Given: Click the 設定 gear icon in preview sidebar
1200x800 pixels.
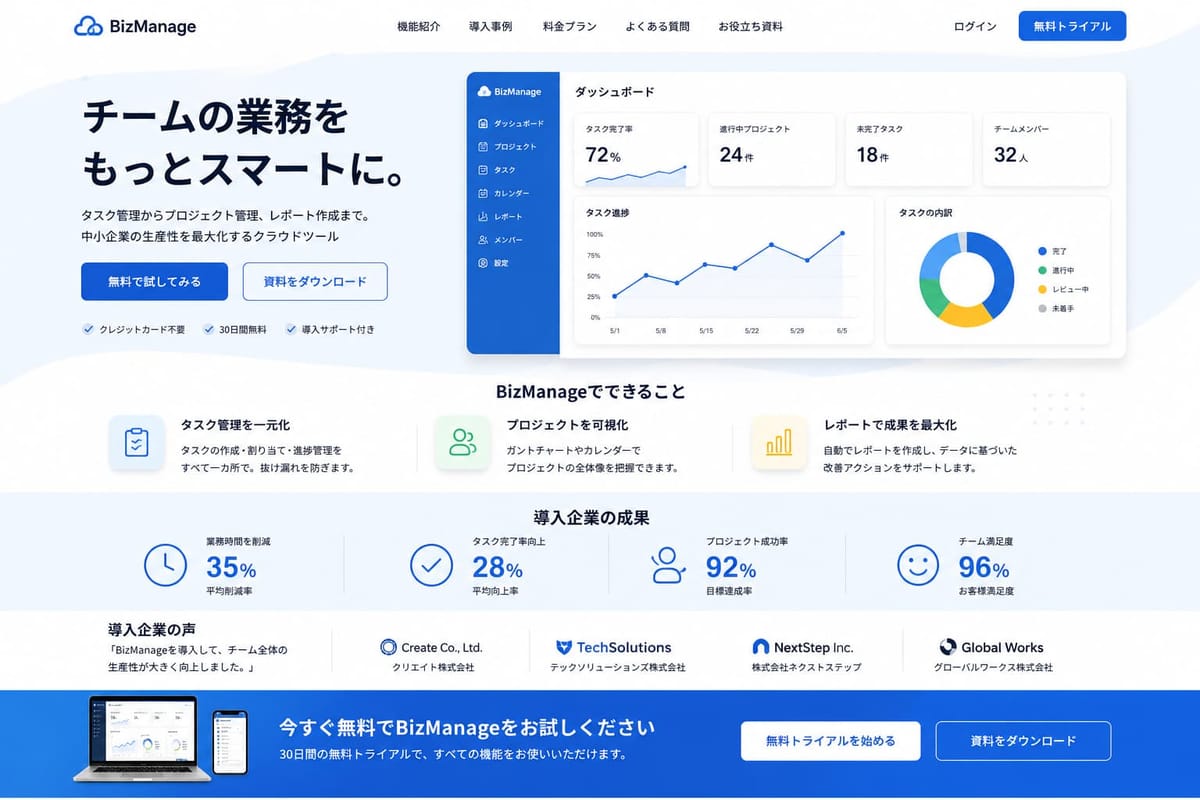Looking at the screenshot, I should tap(483, 263).
